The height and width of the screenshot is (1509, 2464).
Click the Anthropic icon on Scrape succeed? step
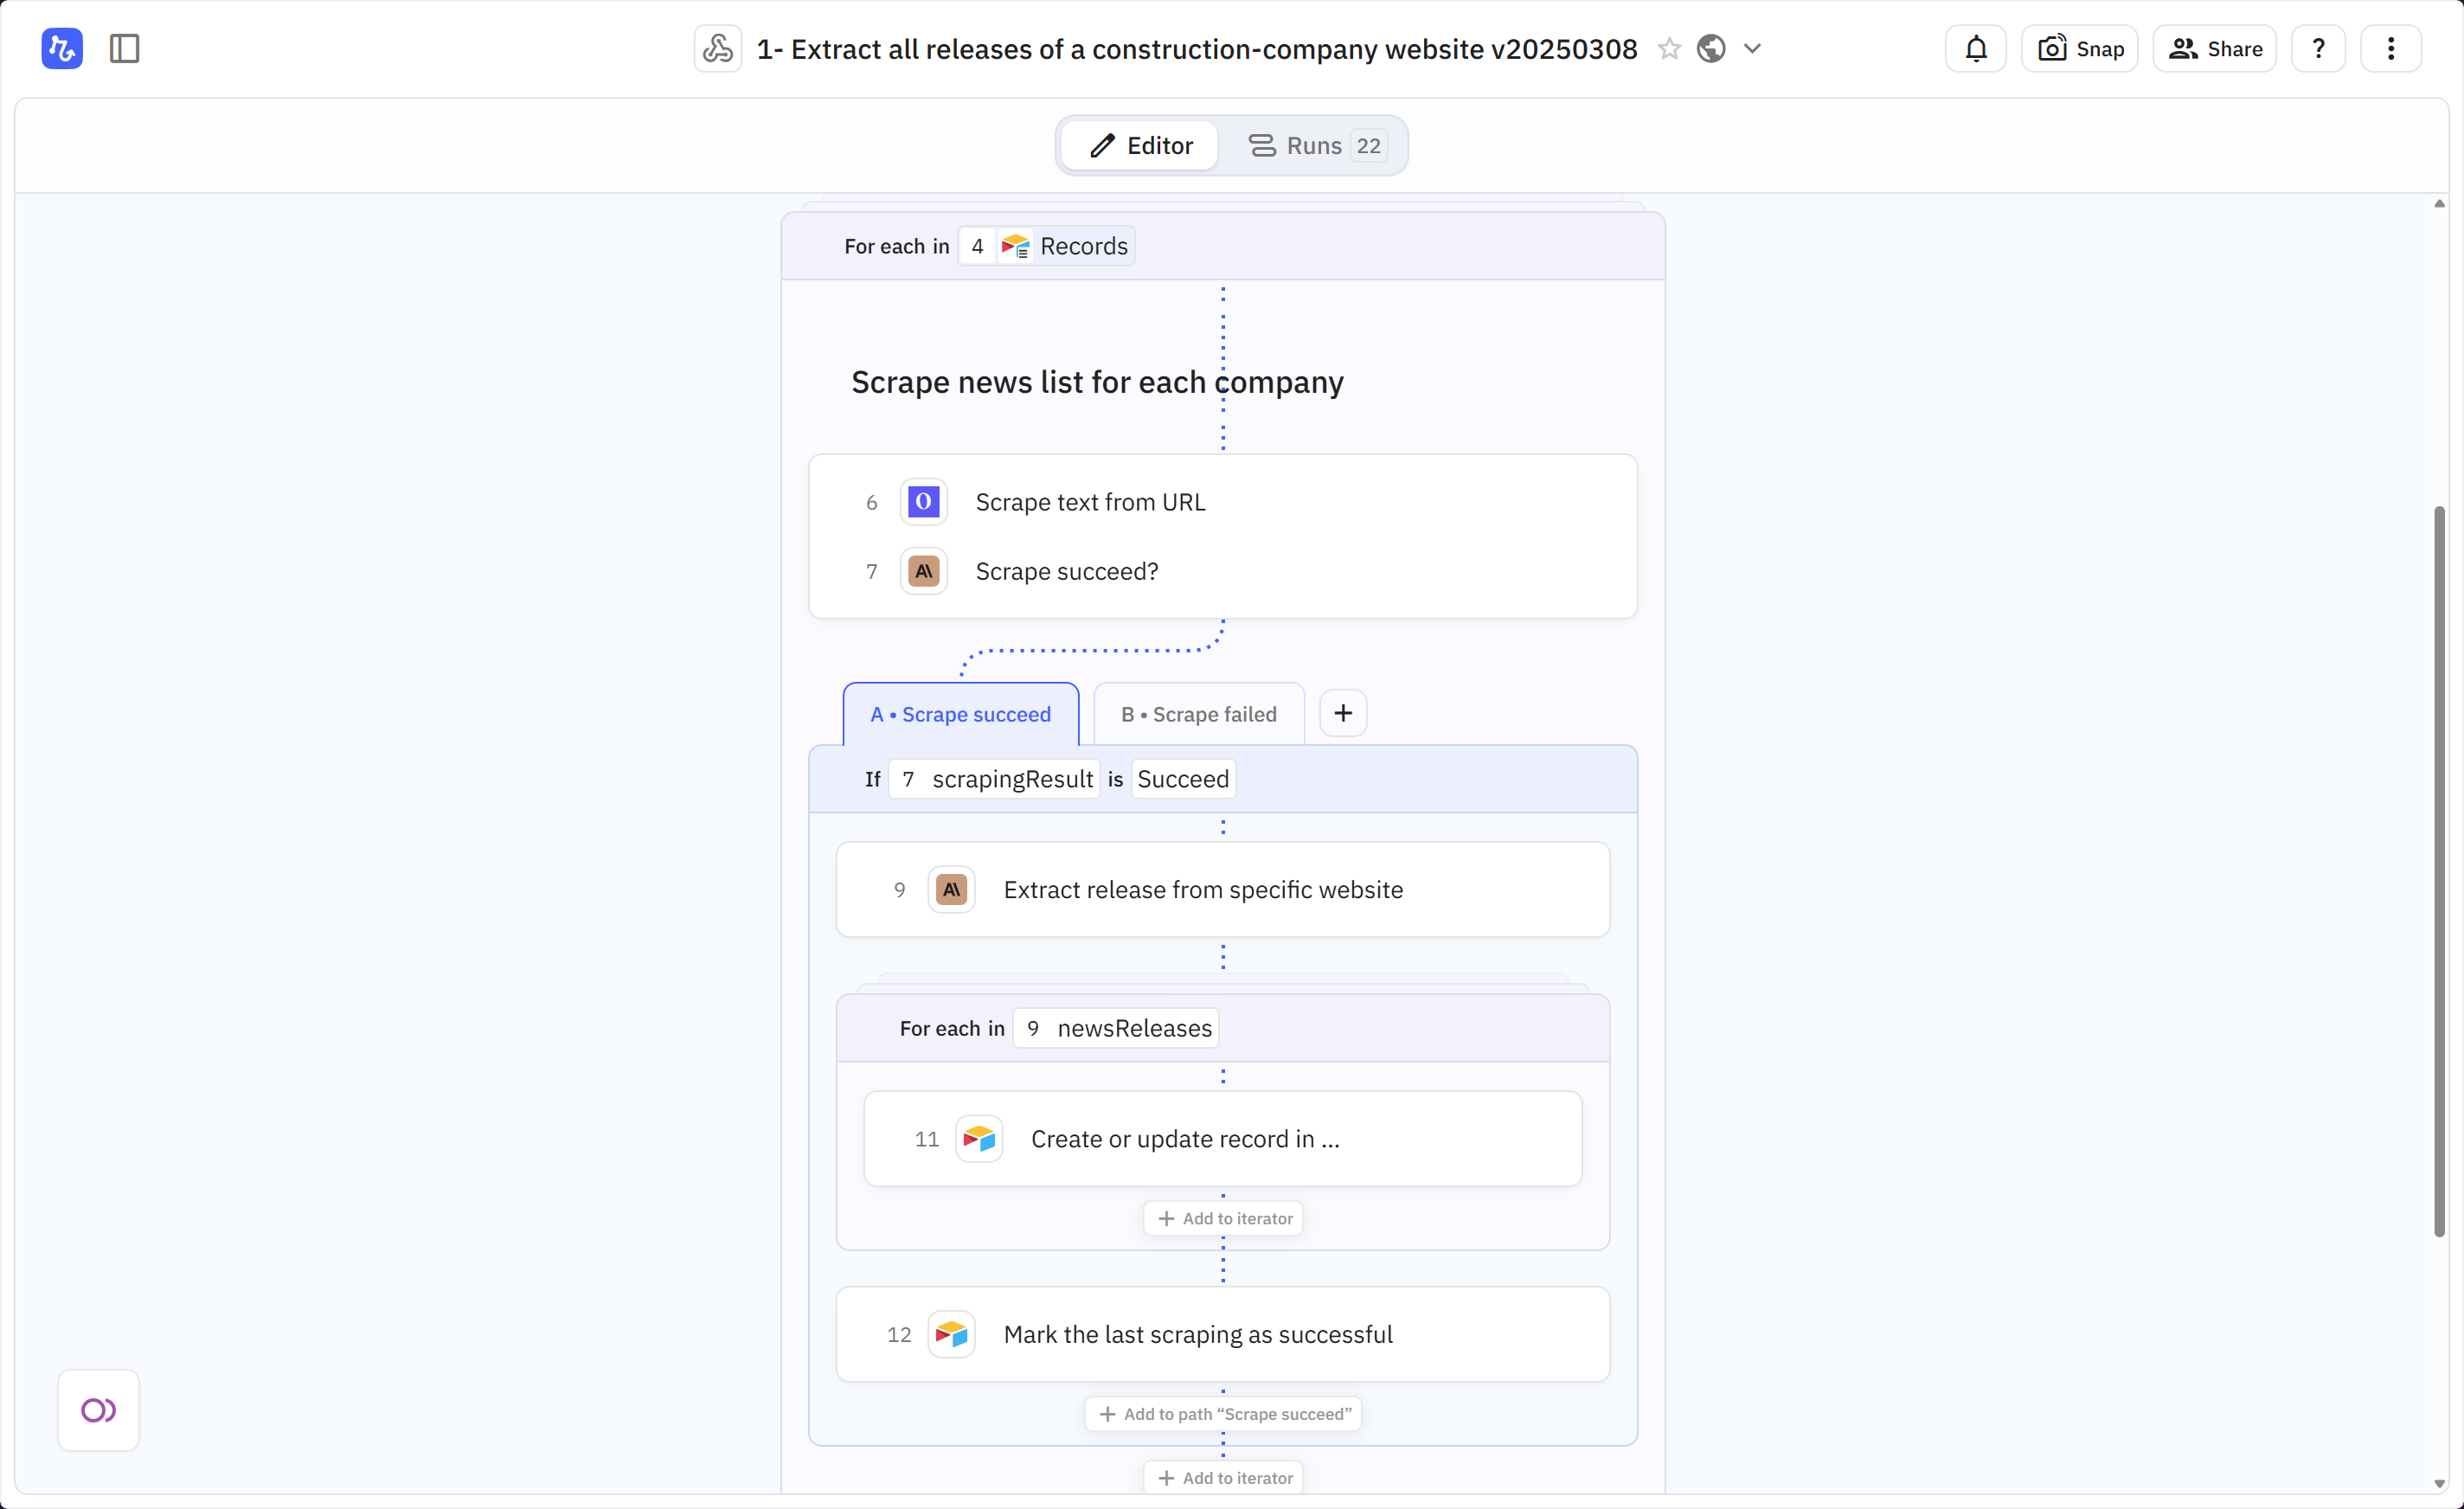tap(924, 571)
